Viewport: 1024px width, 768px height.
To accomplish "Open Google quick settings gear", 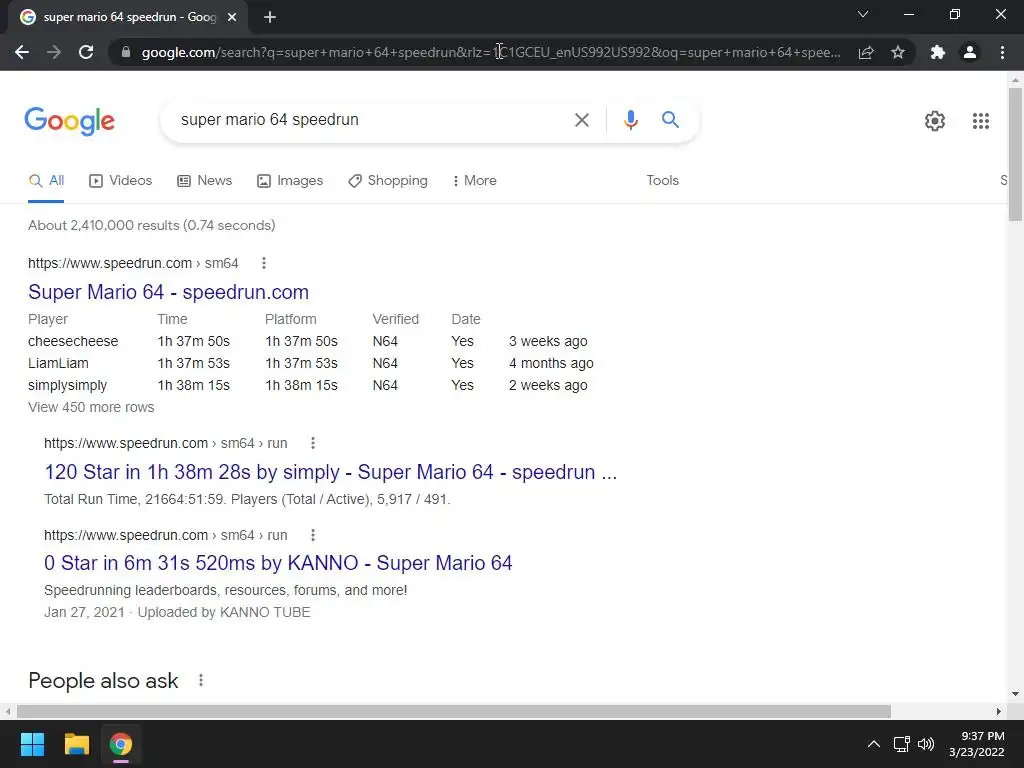I will (x=935, y=121).
